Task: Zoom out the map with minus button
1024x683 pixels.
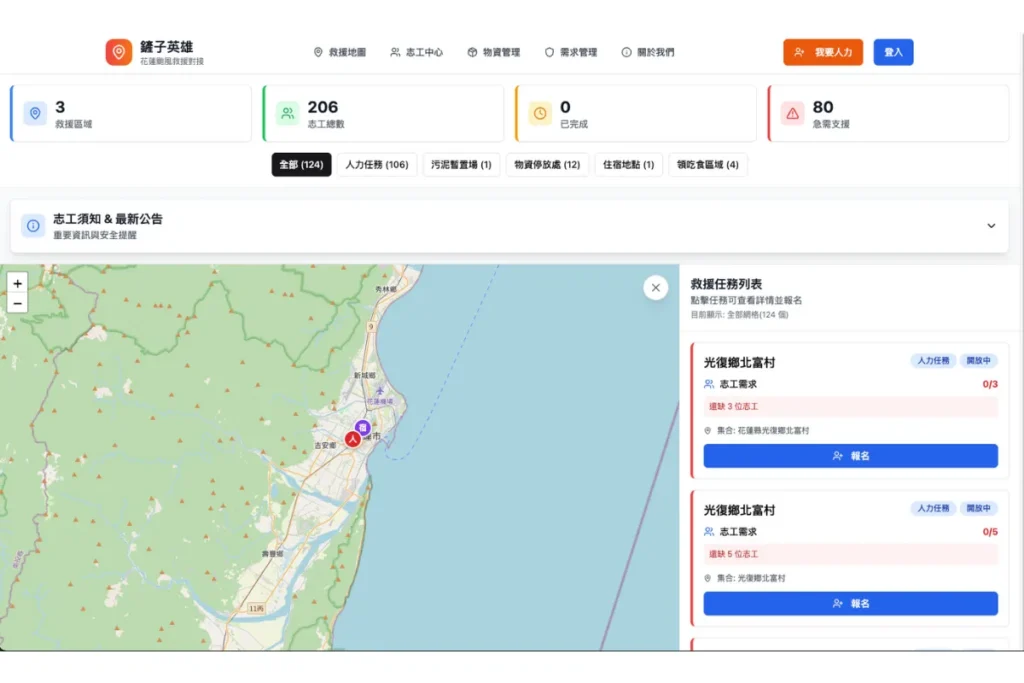Action: pyautogui.click(x=18, y=303)
